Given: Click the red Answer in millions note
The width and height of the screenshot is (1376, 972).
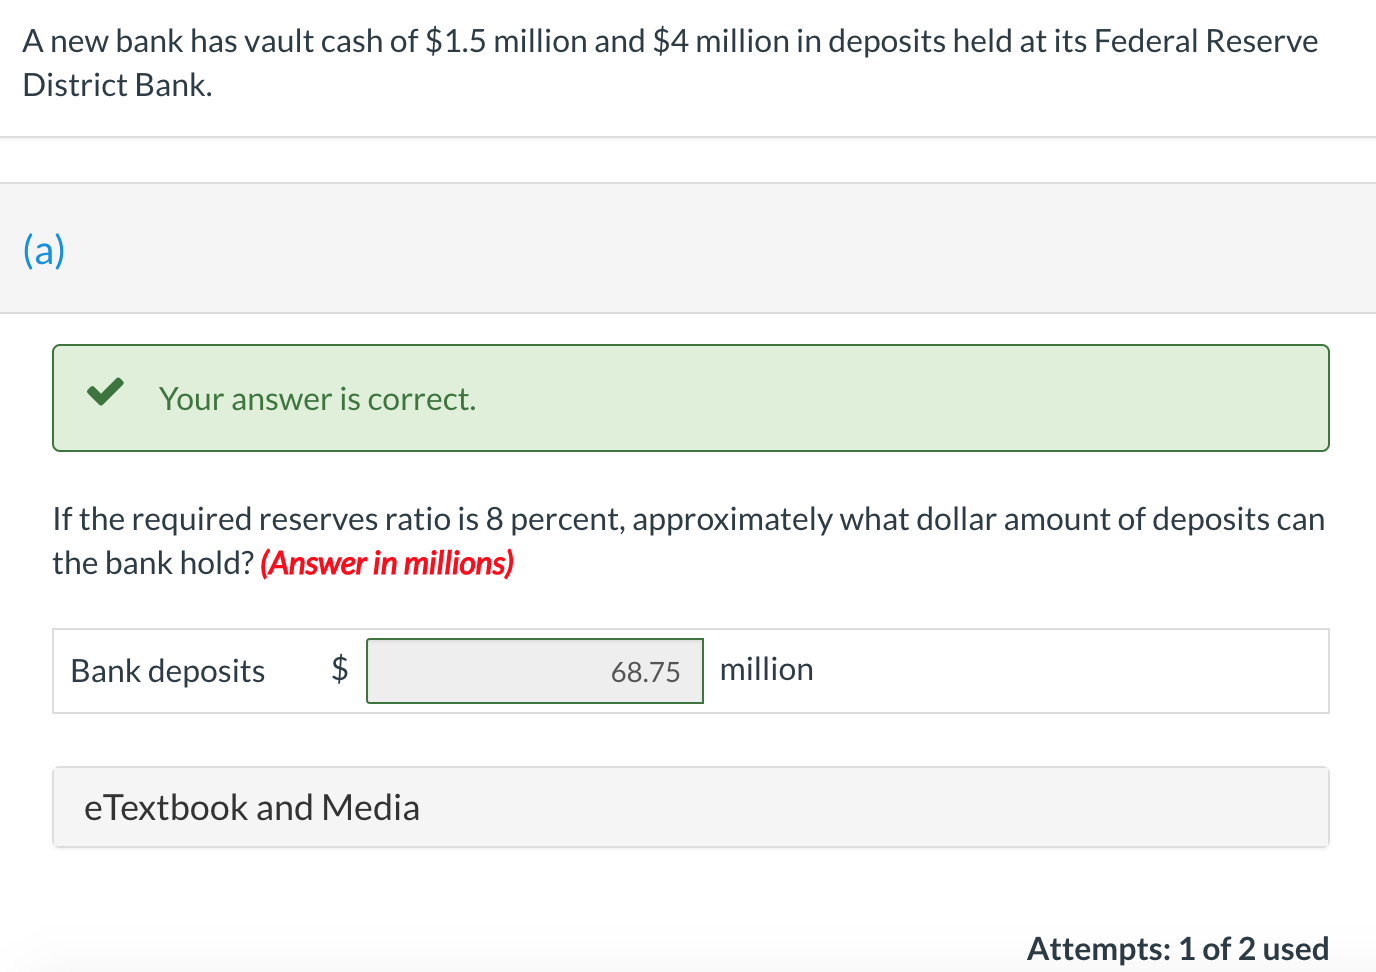Looking at the screenshot, I should (386, 563).
